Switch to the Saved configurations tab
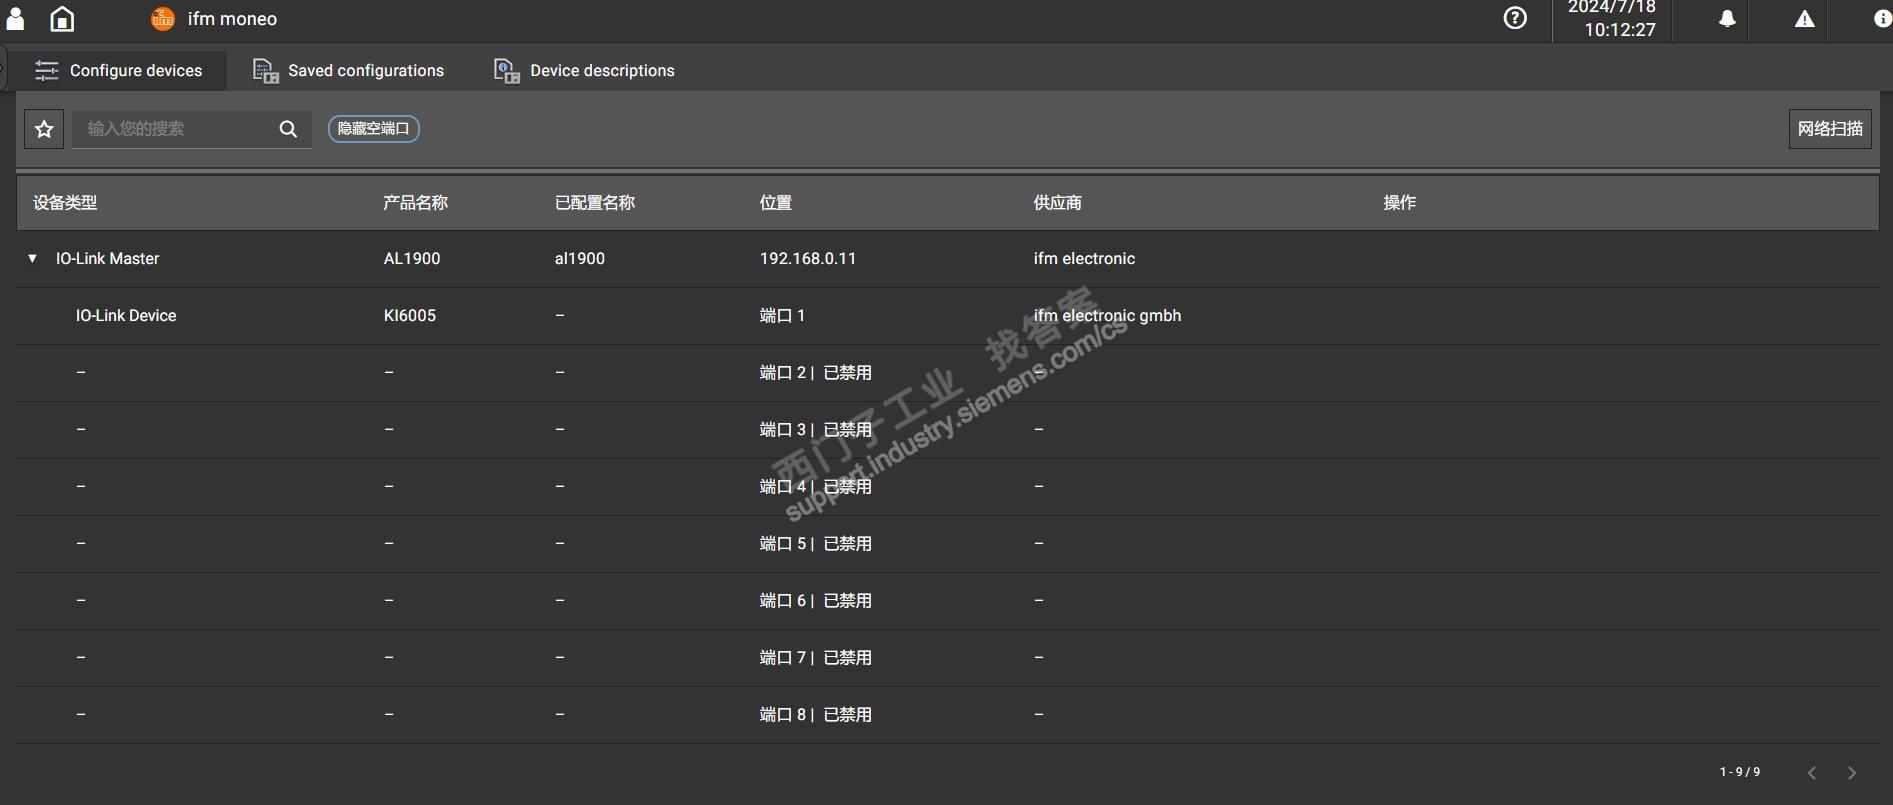 349,71
